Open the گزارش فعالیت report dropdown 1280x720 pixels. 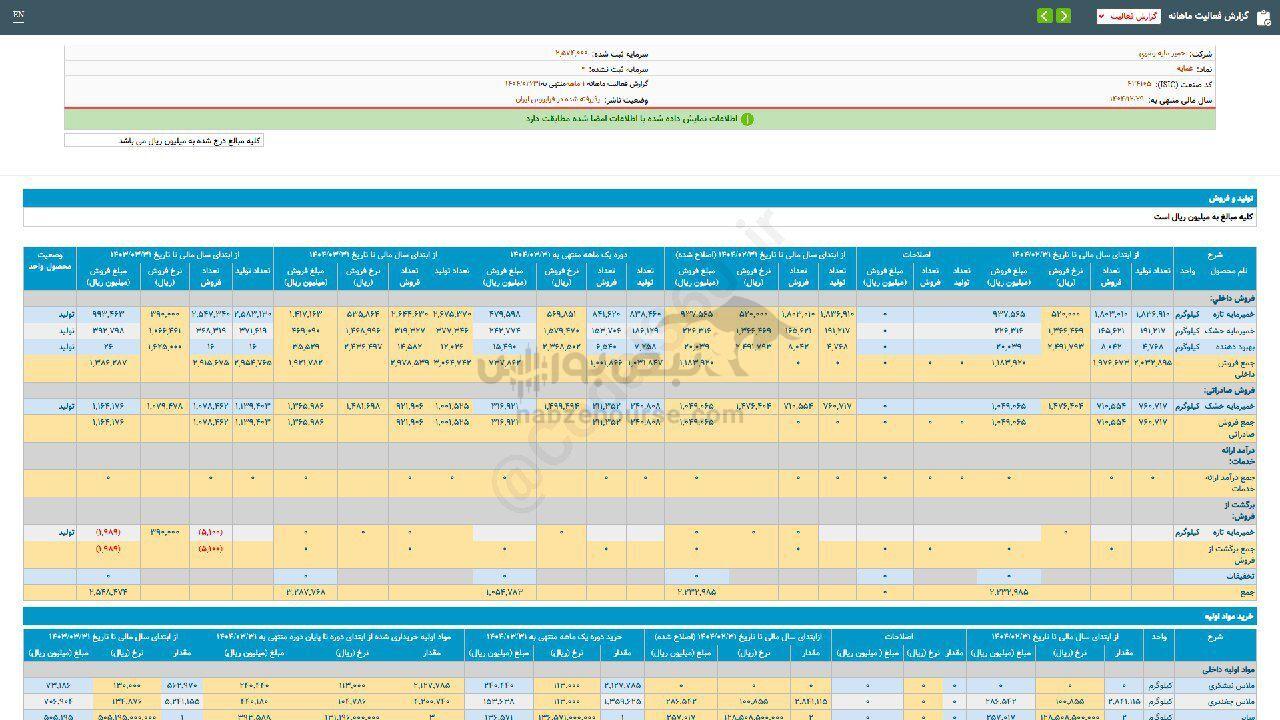1128,17
